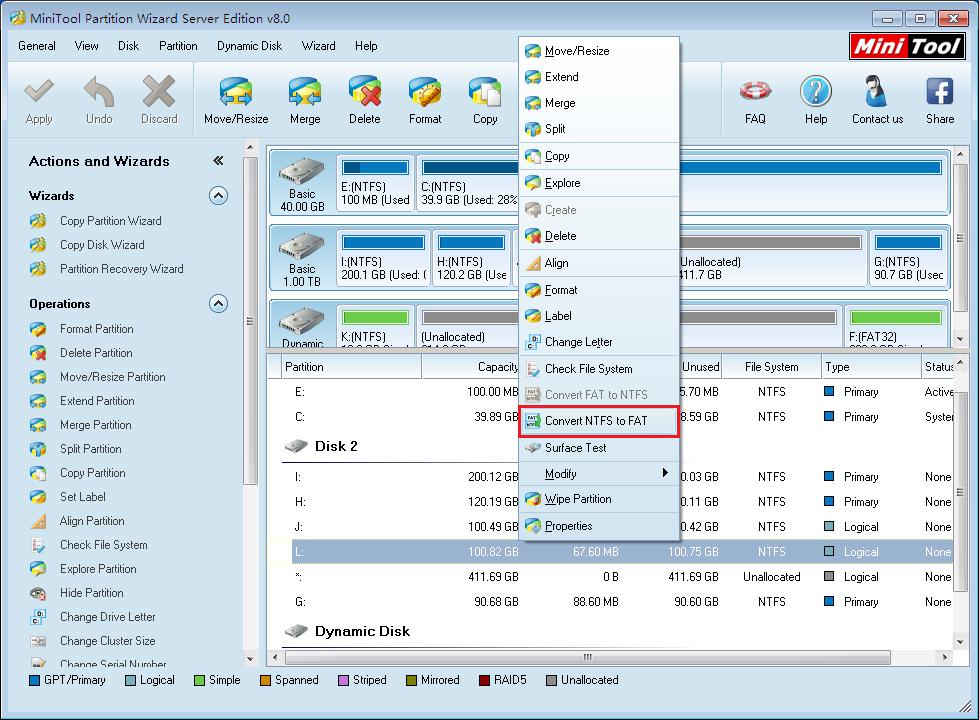Collapse the Actions and Wizards panel
The width and height of the screenshot is (979, 720).
click(218, 161)
